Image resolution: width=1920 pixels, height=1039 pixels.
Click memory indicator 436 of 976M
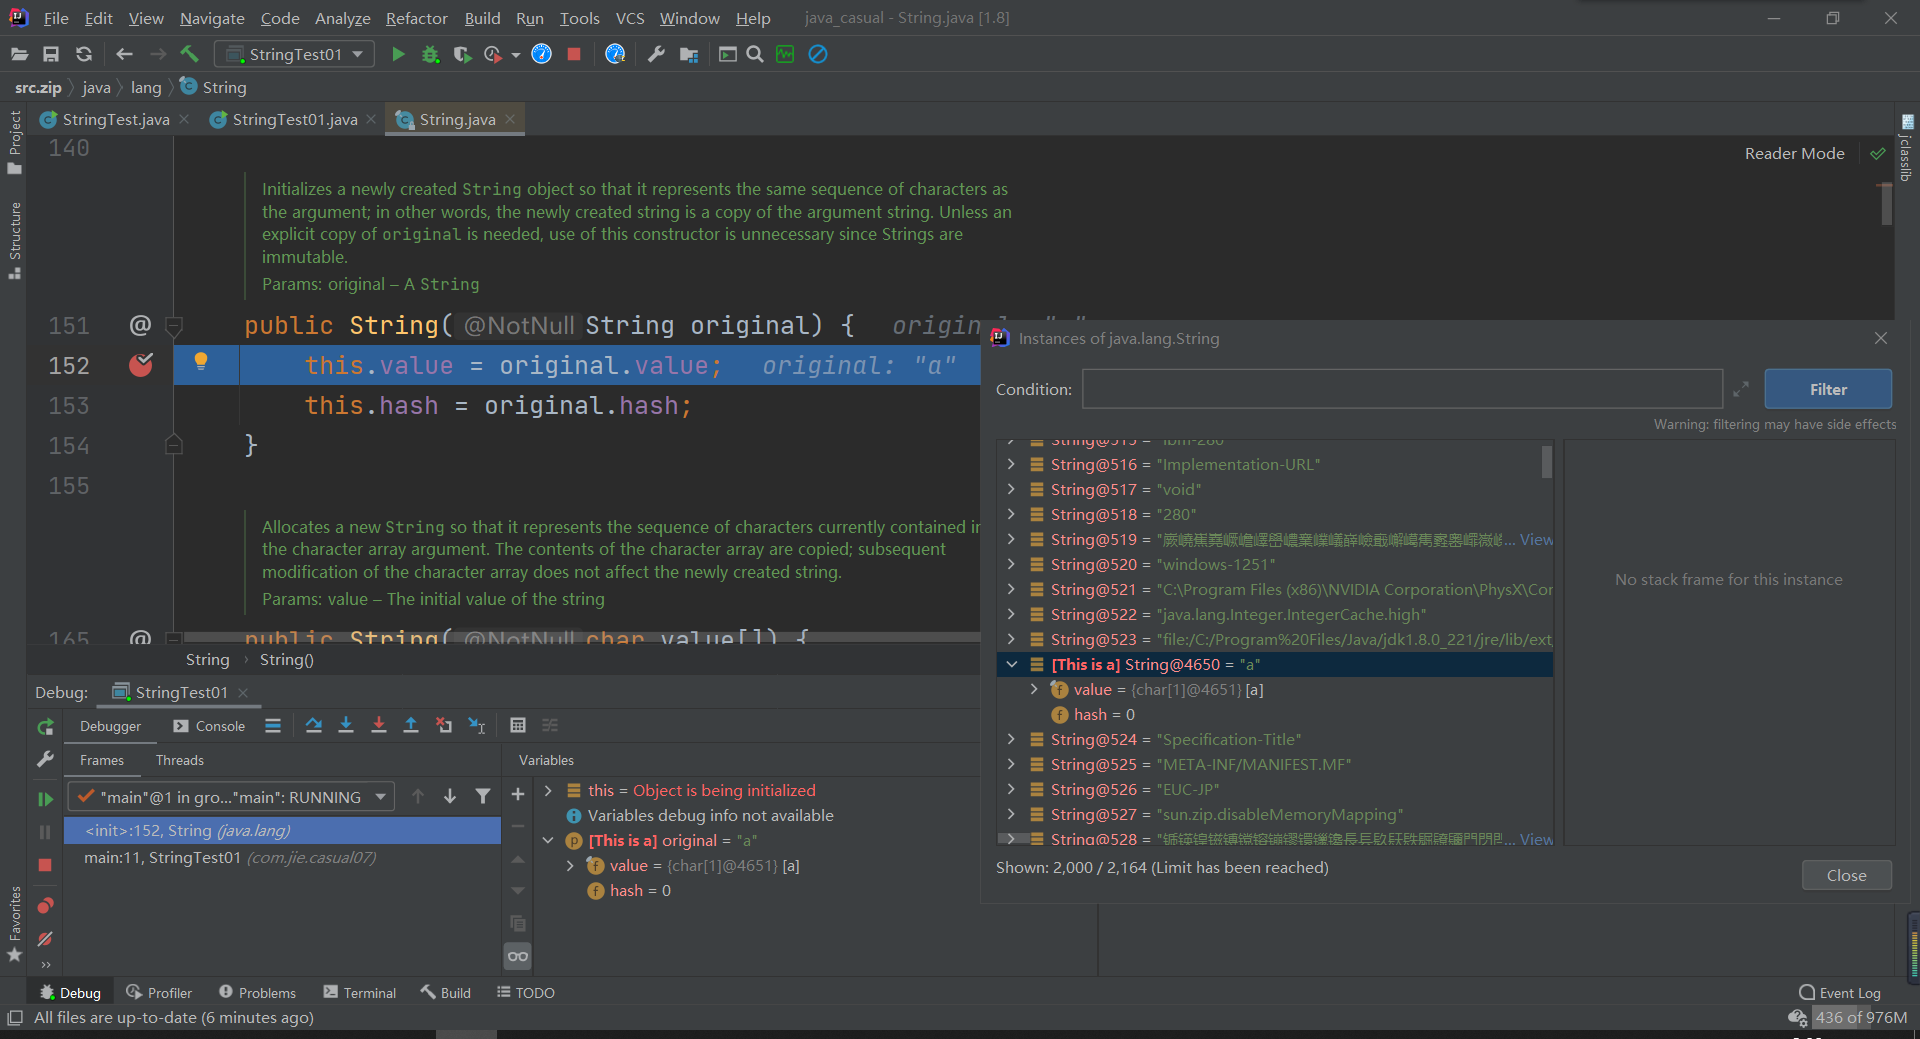(x=1860, y=1017)
